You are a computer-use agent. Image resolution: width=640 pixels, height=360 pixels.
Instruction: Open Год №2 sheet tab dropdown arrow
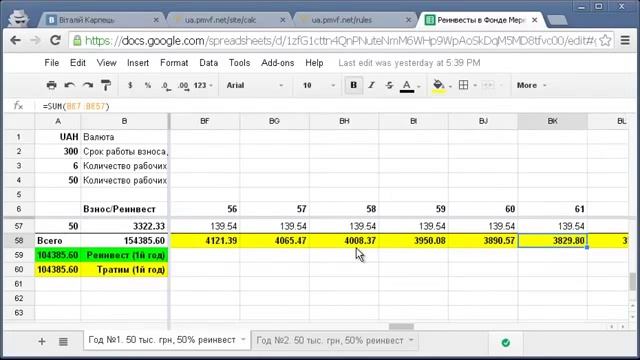pos(411,340)
